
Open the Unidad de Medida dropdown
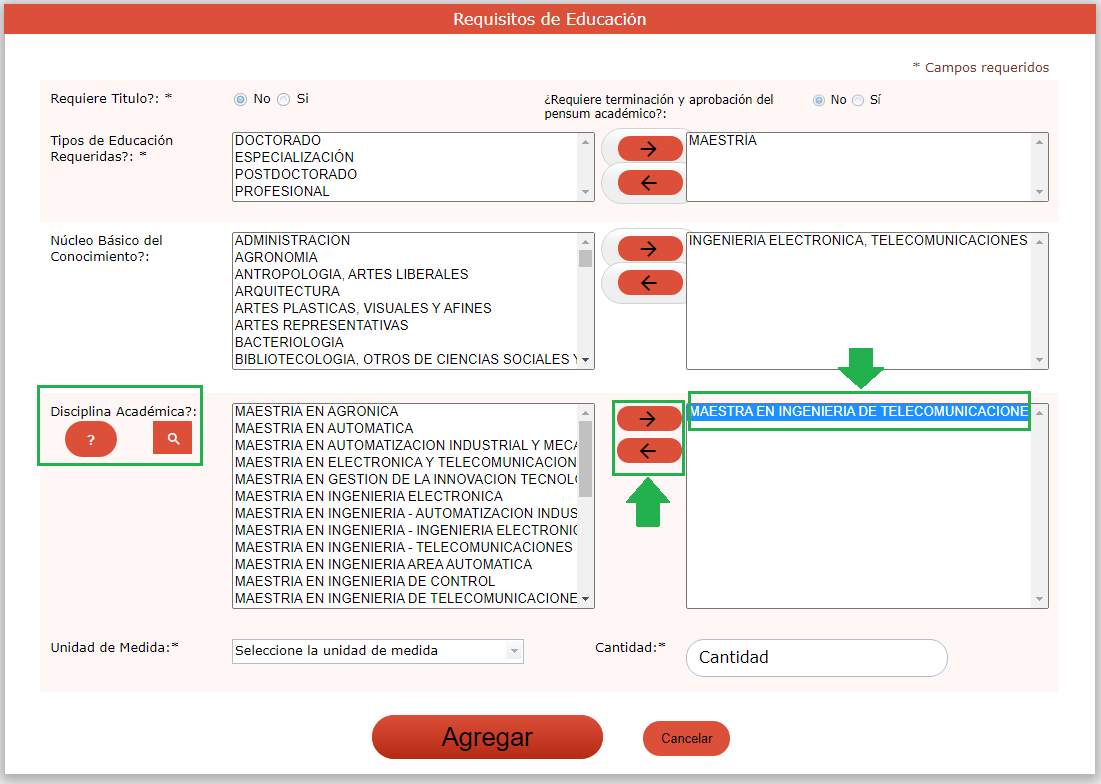[377, 651]
